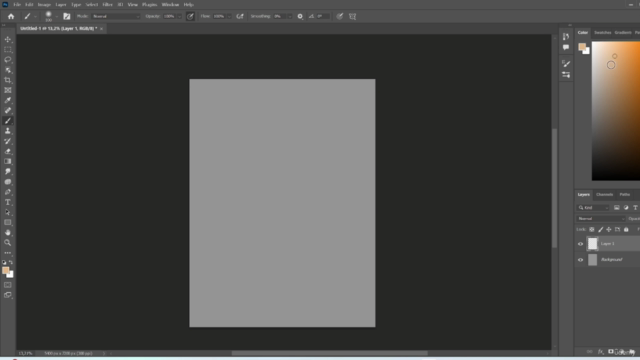
Task: Select the Frame tool
Action: [x=8, y=90]
